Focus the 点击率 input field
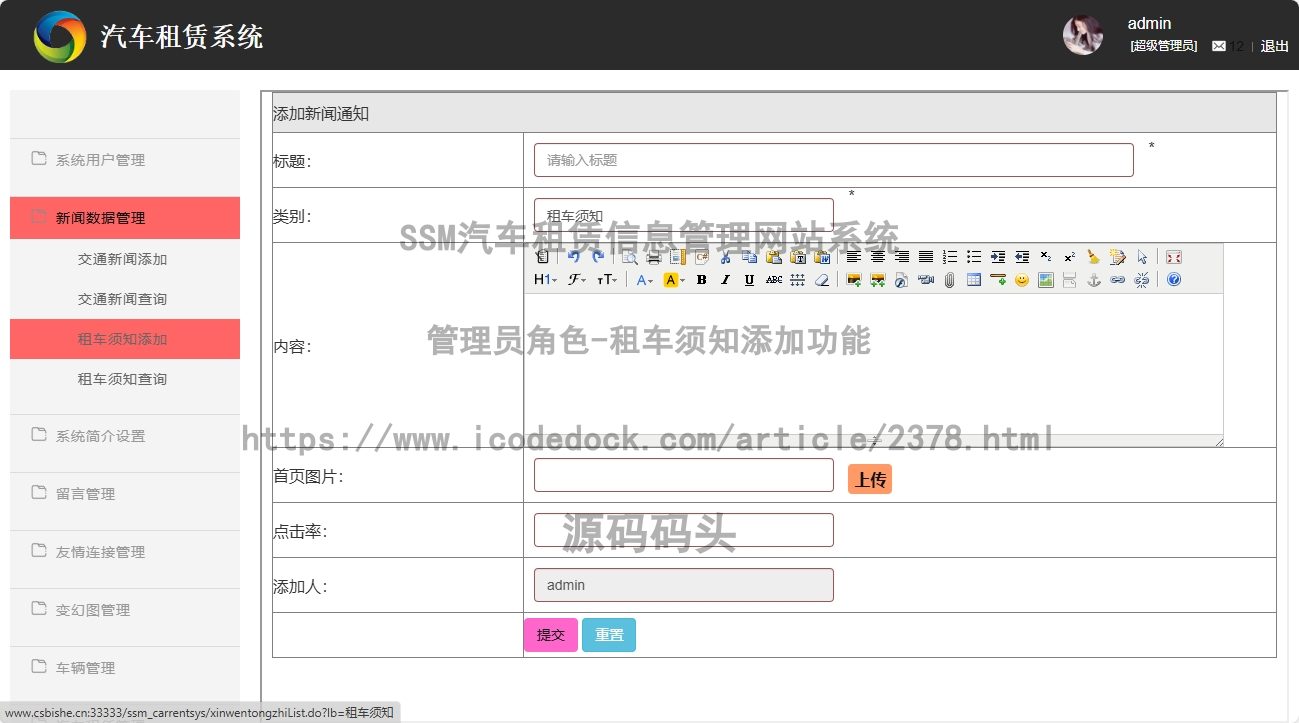 [x=684, y=530]
